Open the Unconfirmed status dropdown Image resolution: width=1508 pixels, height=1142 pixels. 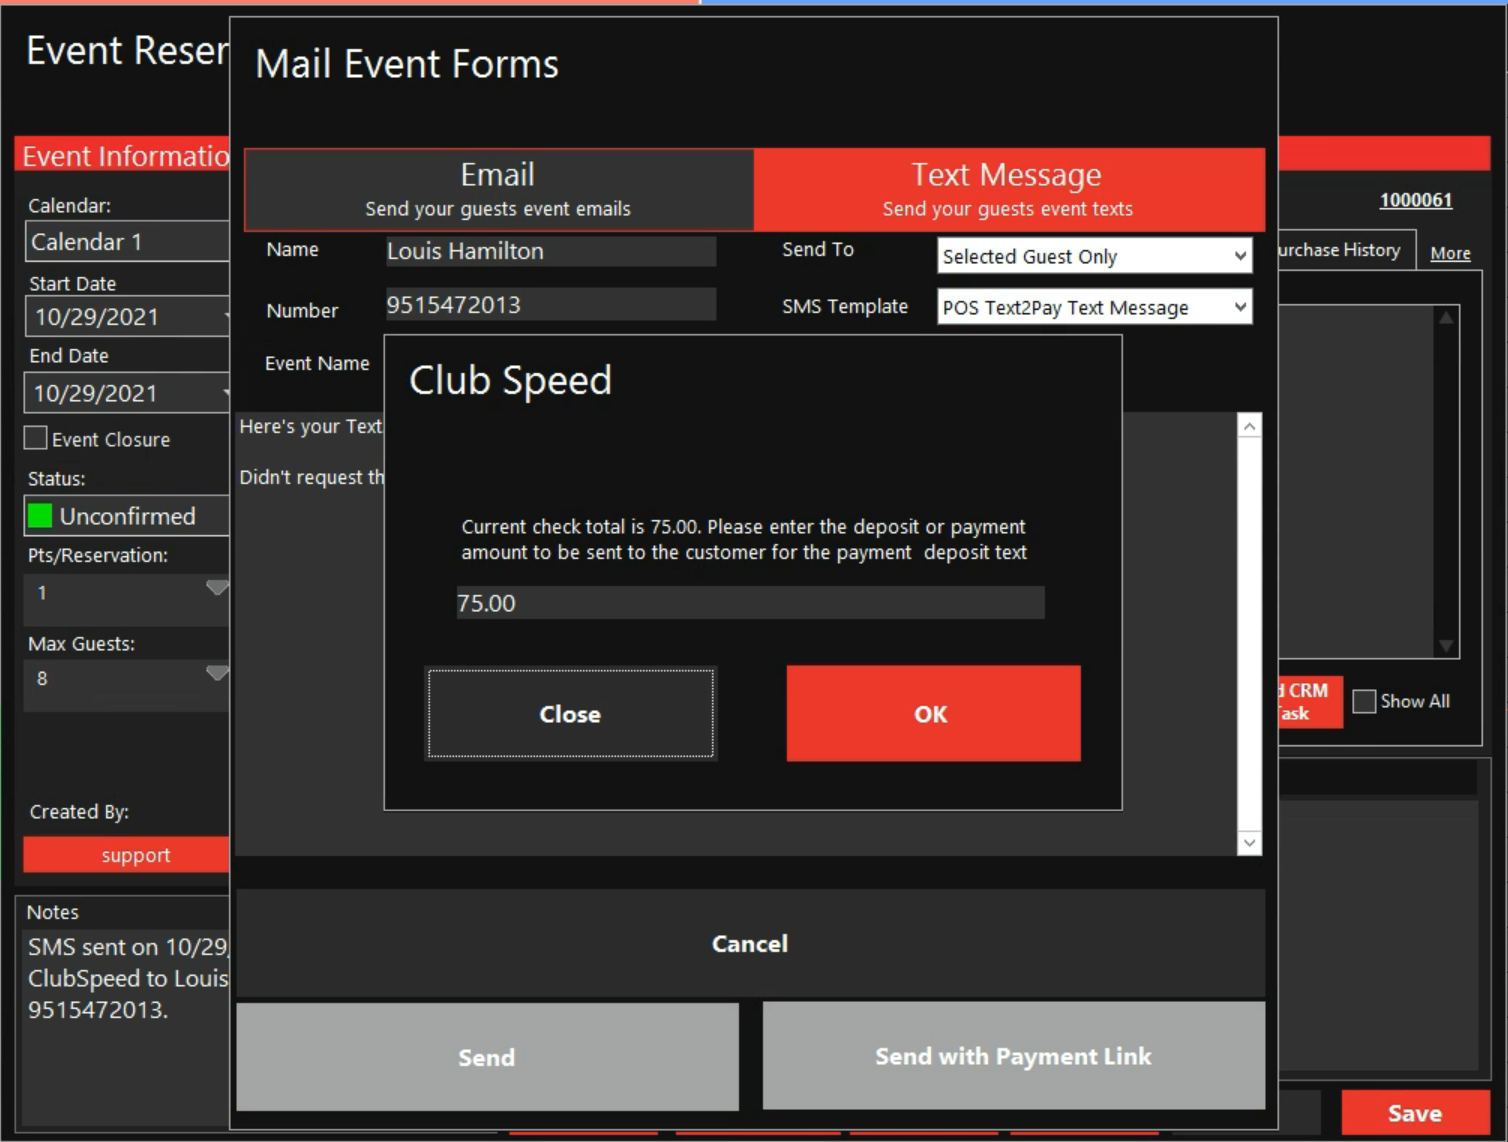127,516
